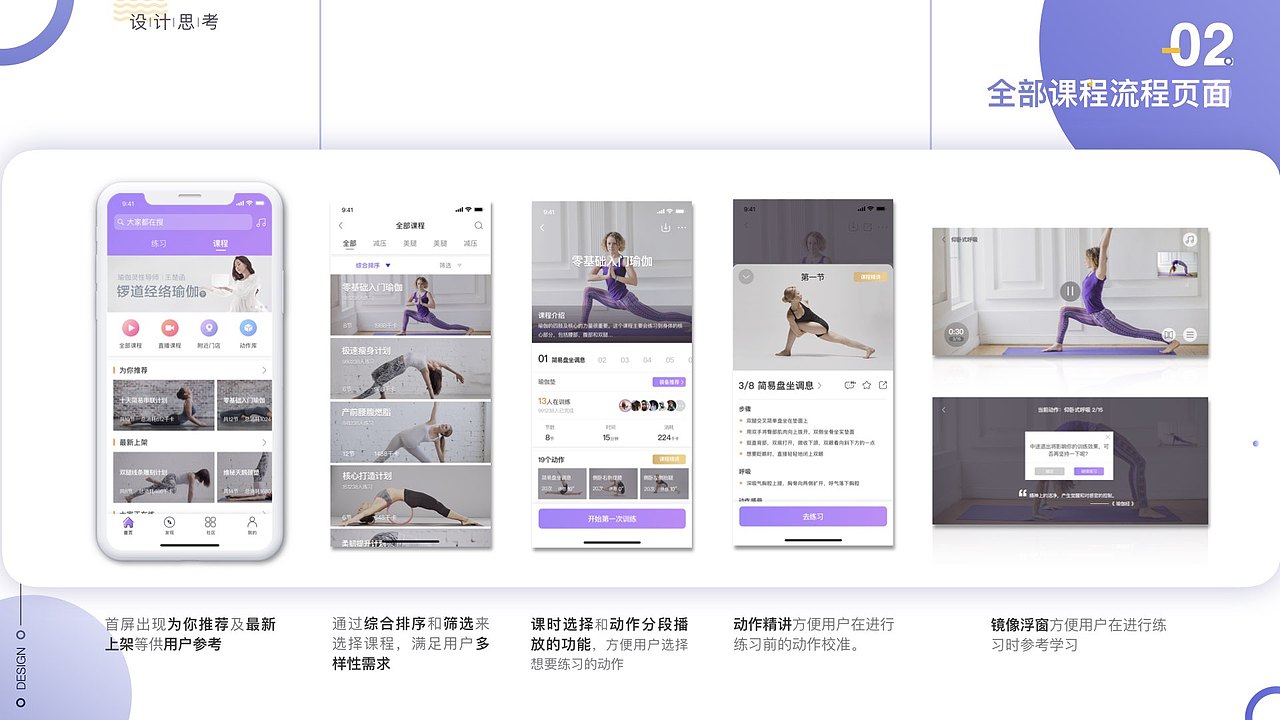Click the 大家都在搜 search field

(x=184, y=222)
